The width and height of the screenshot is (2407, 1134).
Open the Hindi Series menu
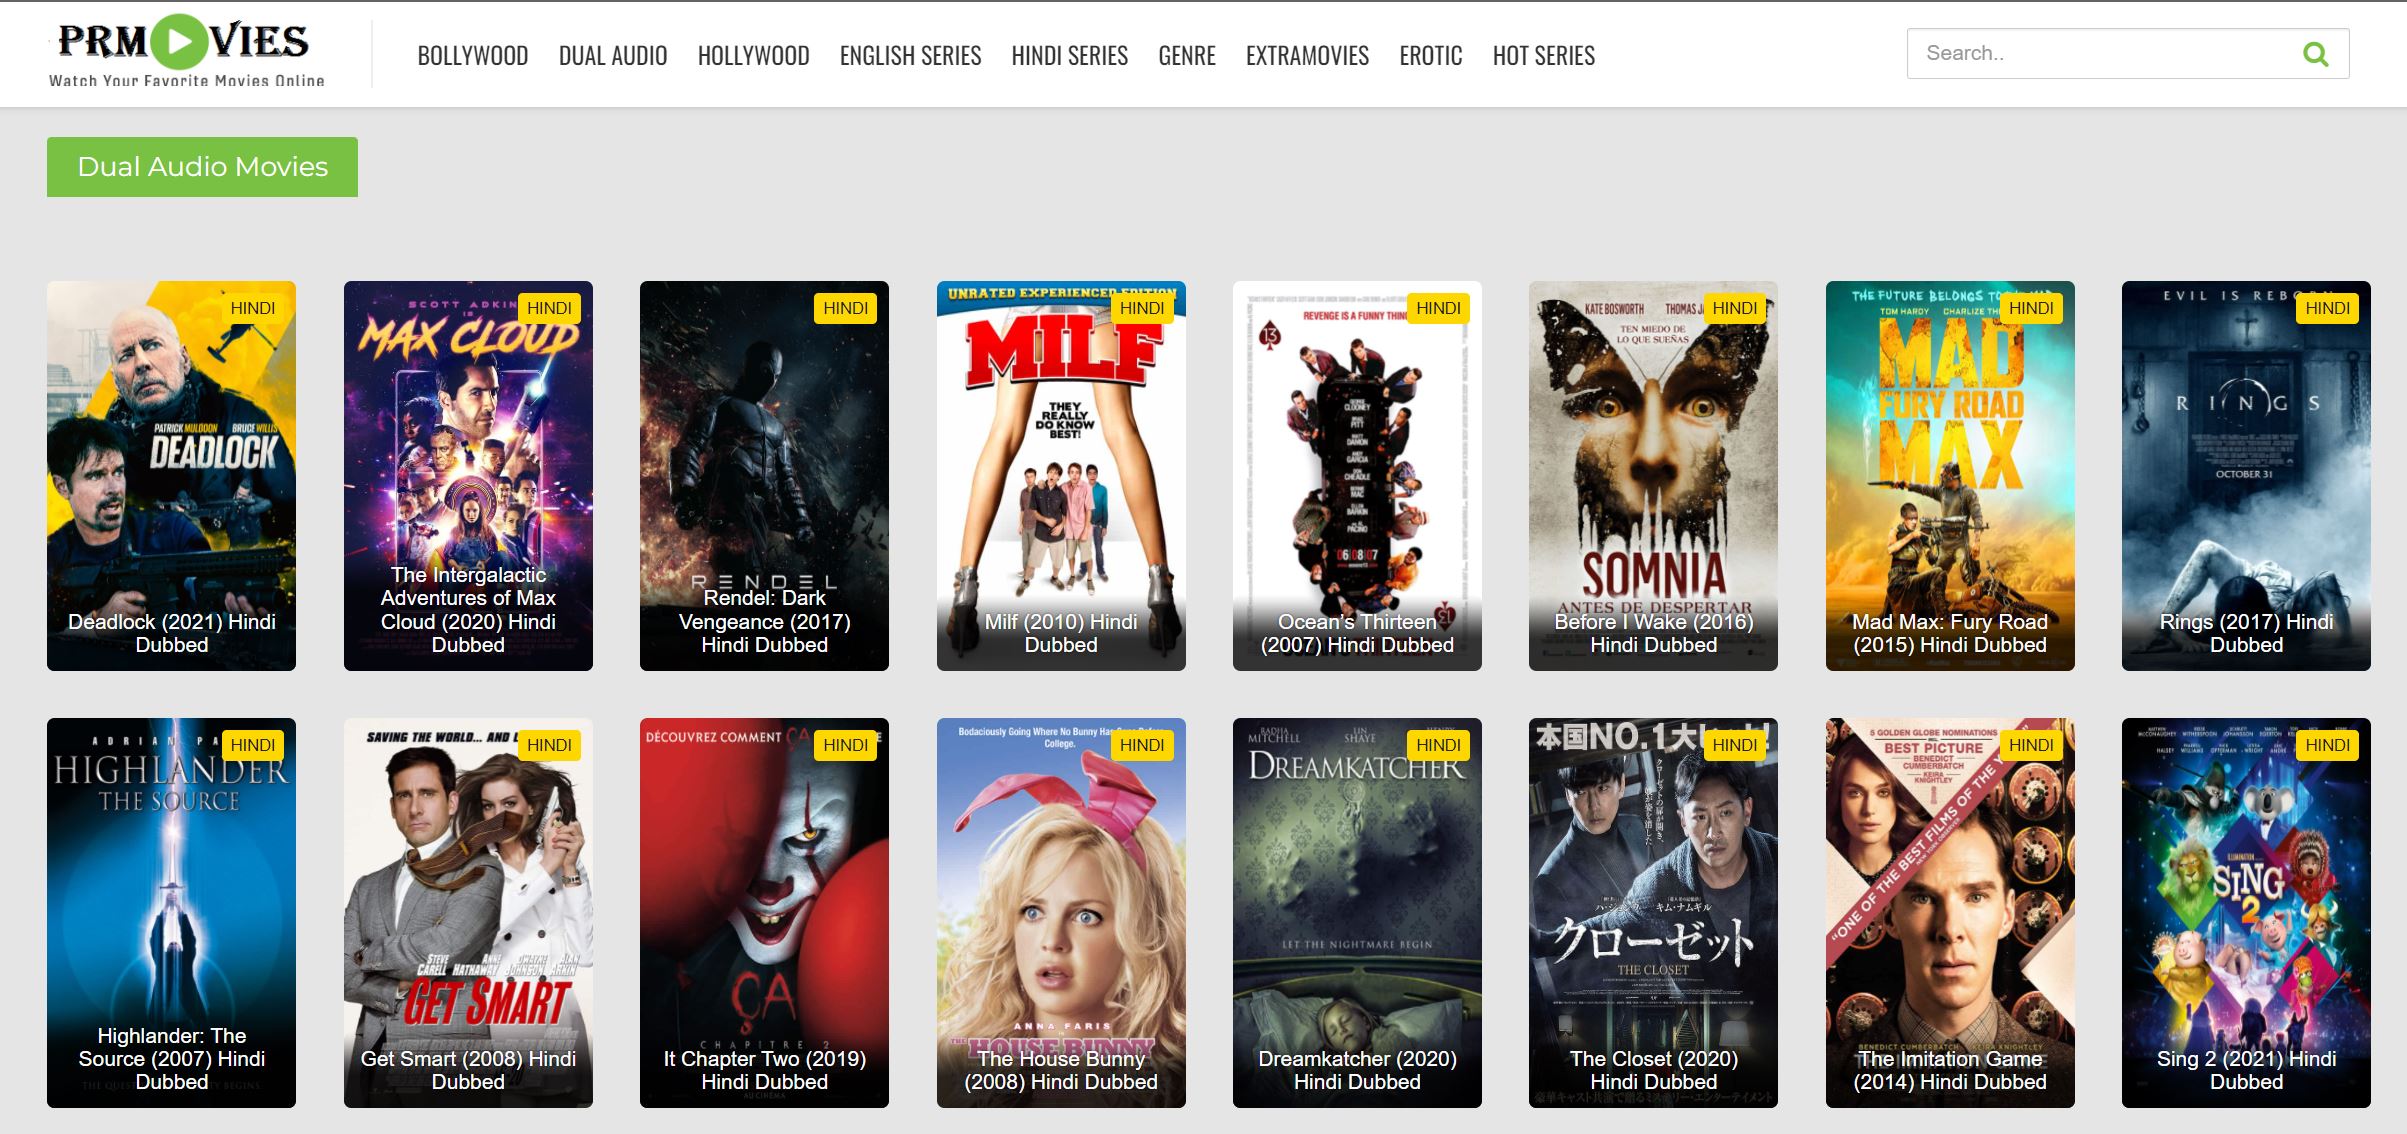pyautogui.click(x=1070, y=56)
